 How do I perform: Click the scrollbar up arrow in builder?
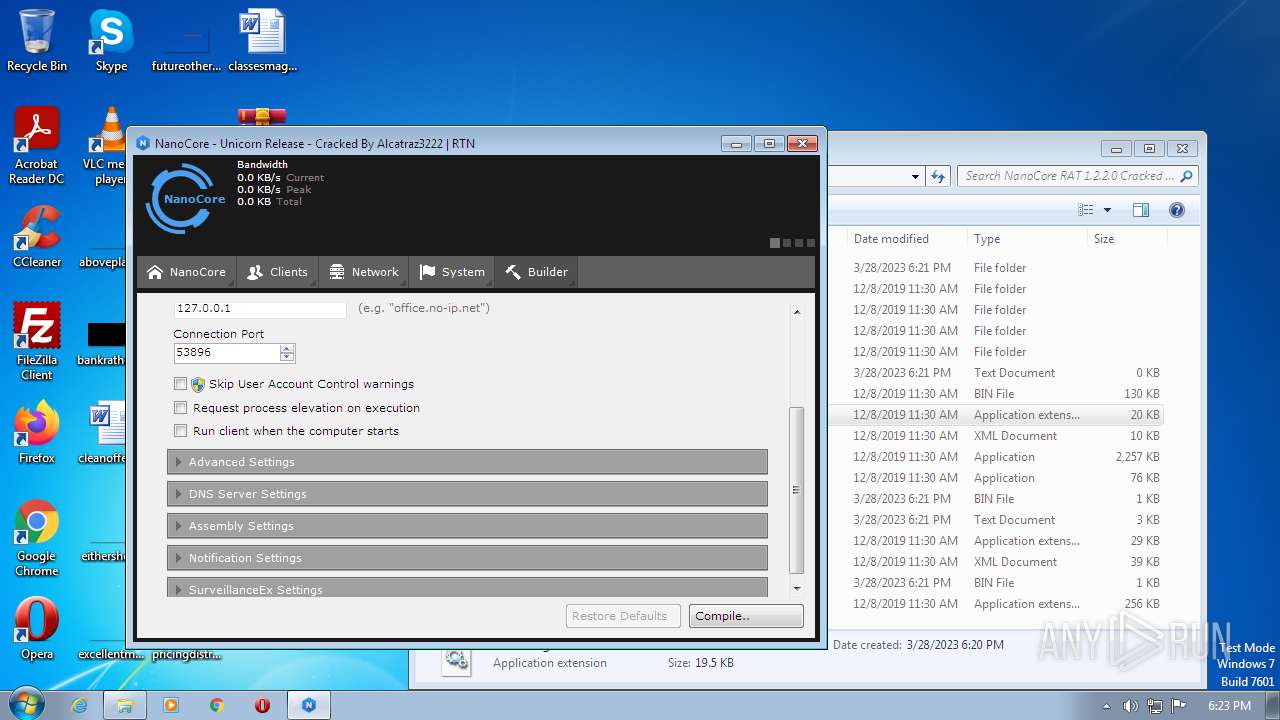coord(797,312)
